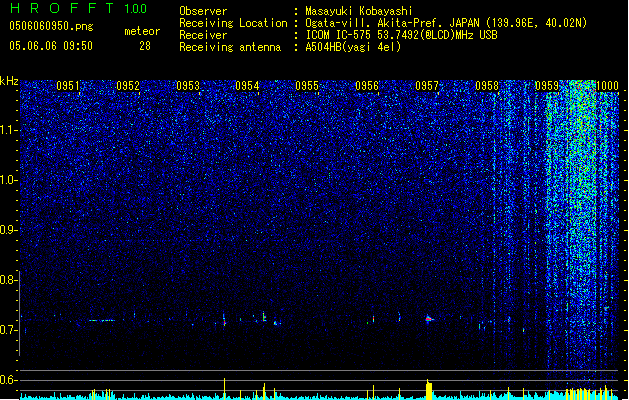Click the long faint echo trace near 0952
629x400 pixels.
tap(102, 321)
